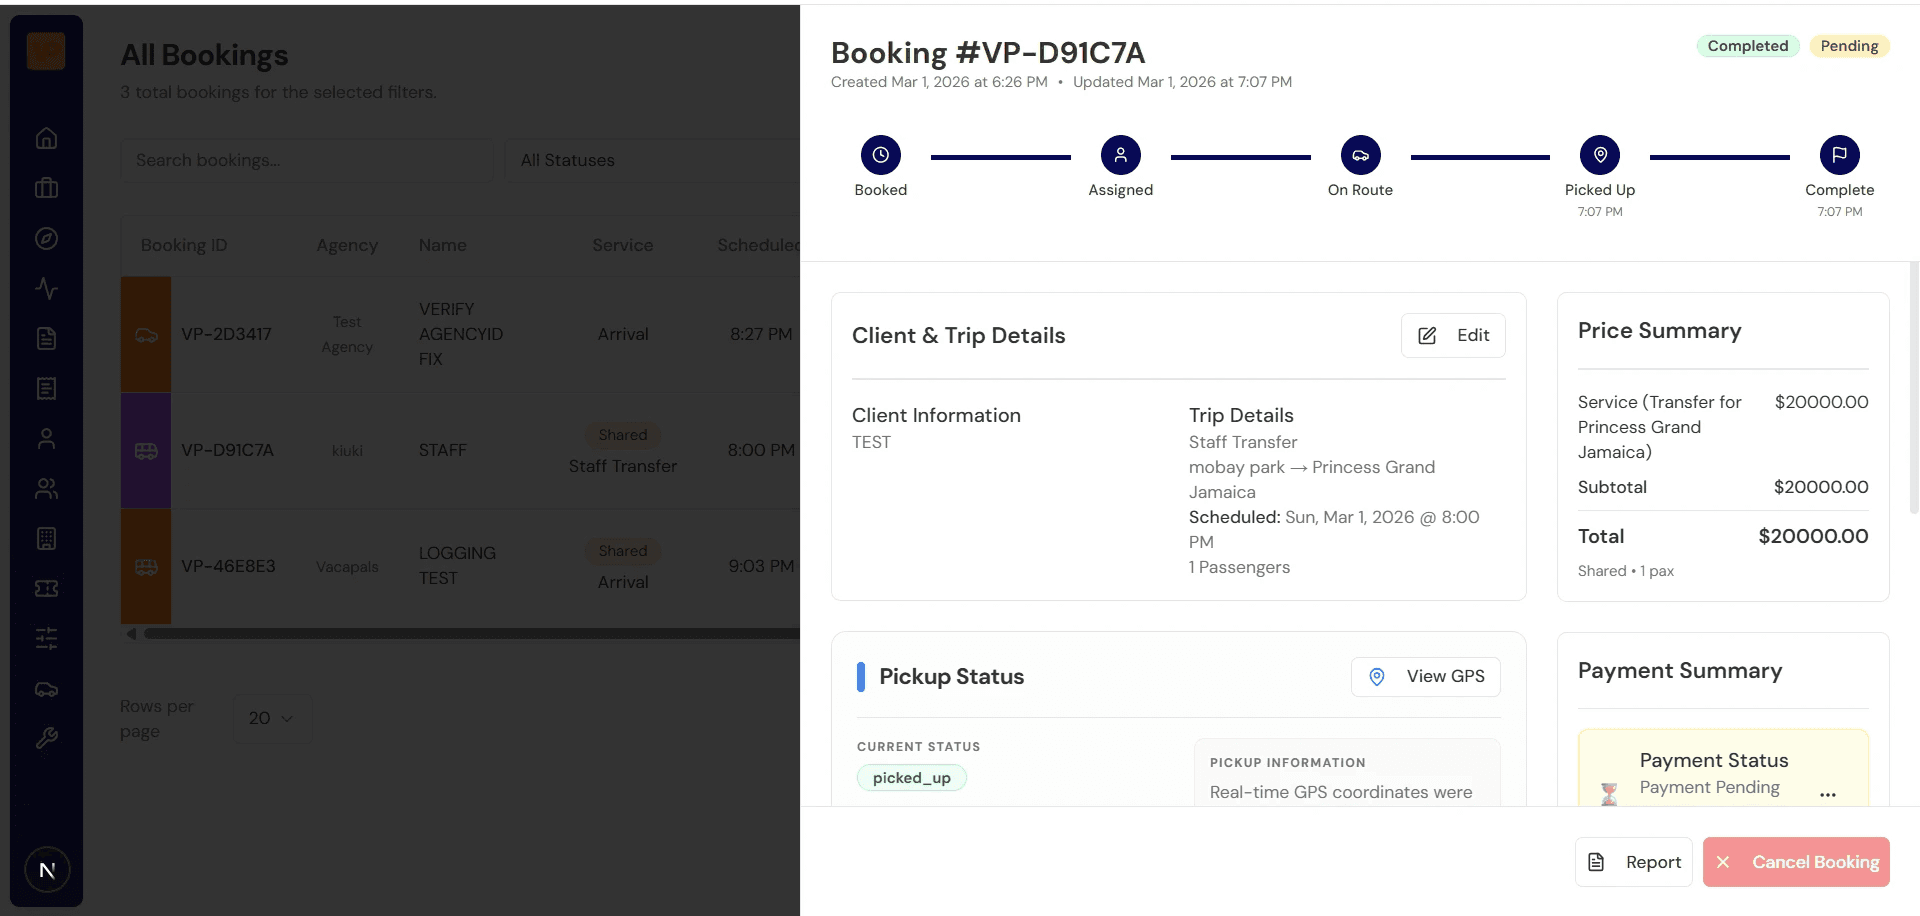The image size is (1920, 916).
Task: Click the Complete flag step icon
Action: 1839,155
